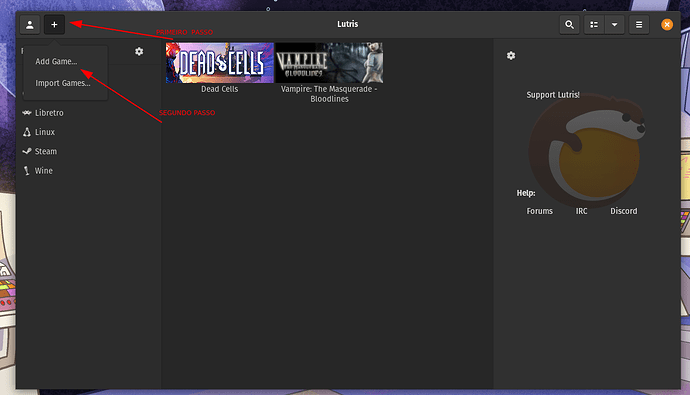Screen dimensions: 690x395
Task: Click the Steam logo icon
Action: click(26, 151)
